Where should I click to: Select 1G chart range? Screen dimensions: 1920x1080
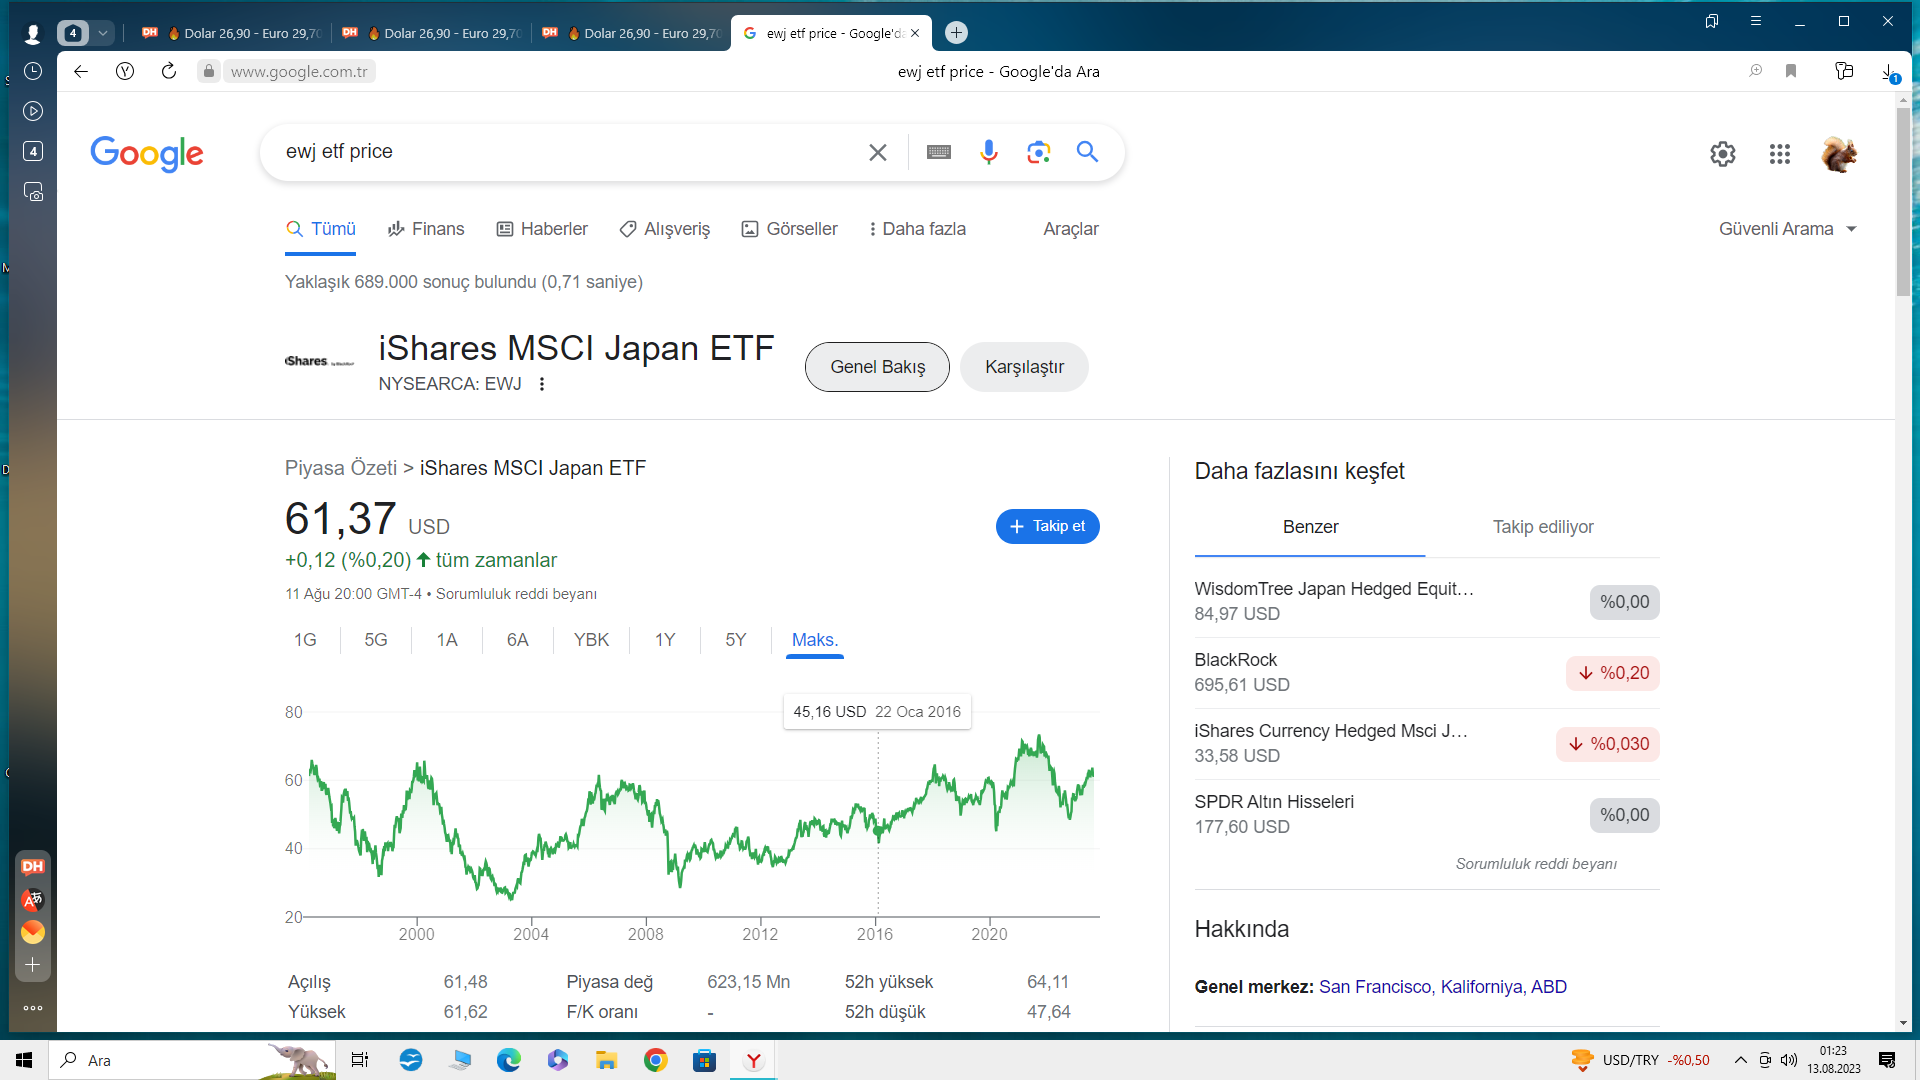[305, 640]
